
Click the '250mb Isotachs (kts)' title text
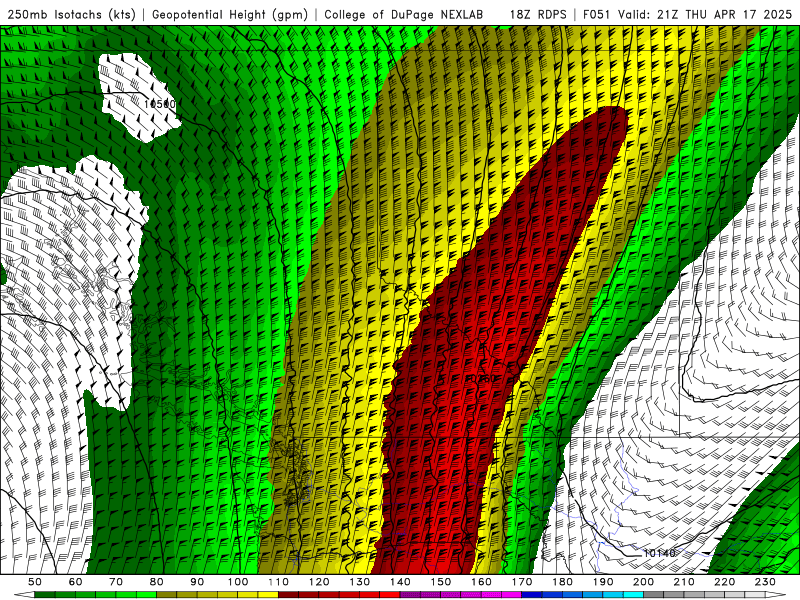pos(71,14)
